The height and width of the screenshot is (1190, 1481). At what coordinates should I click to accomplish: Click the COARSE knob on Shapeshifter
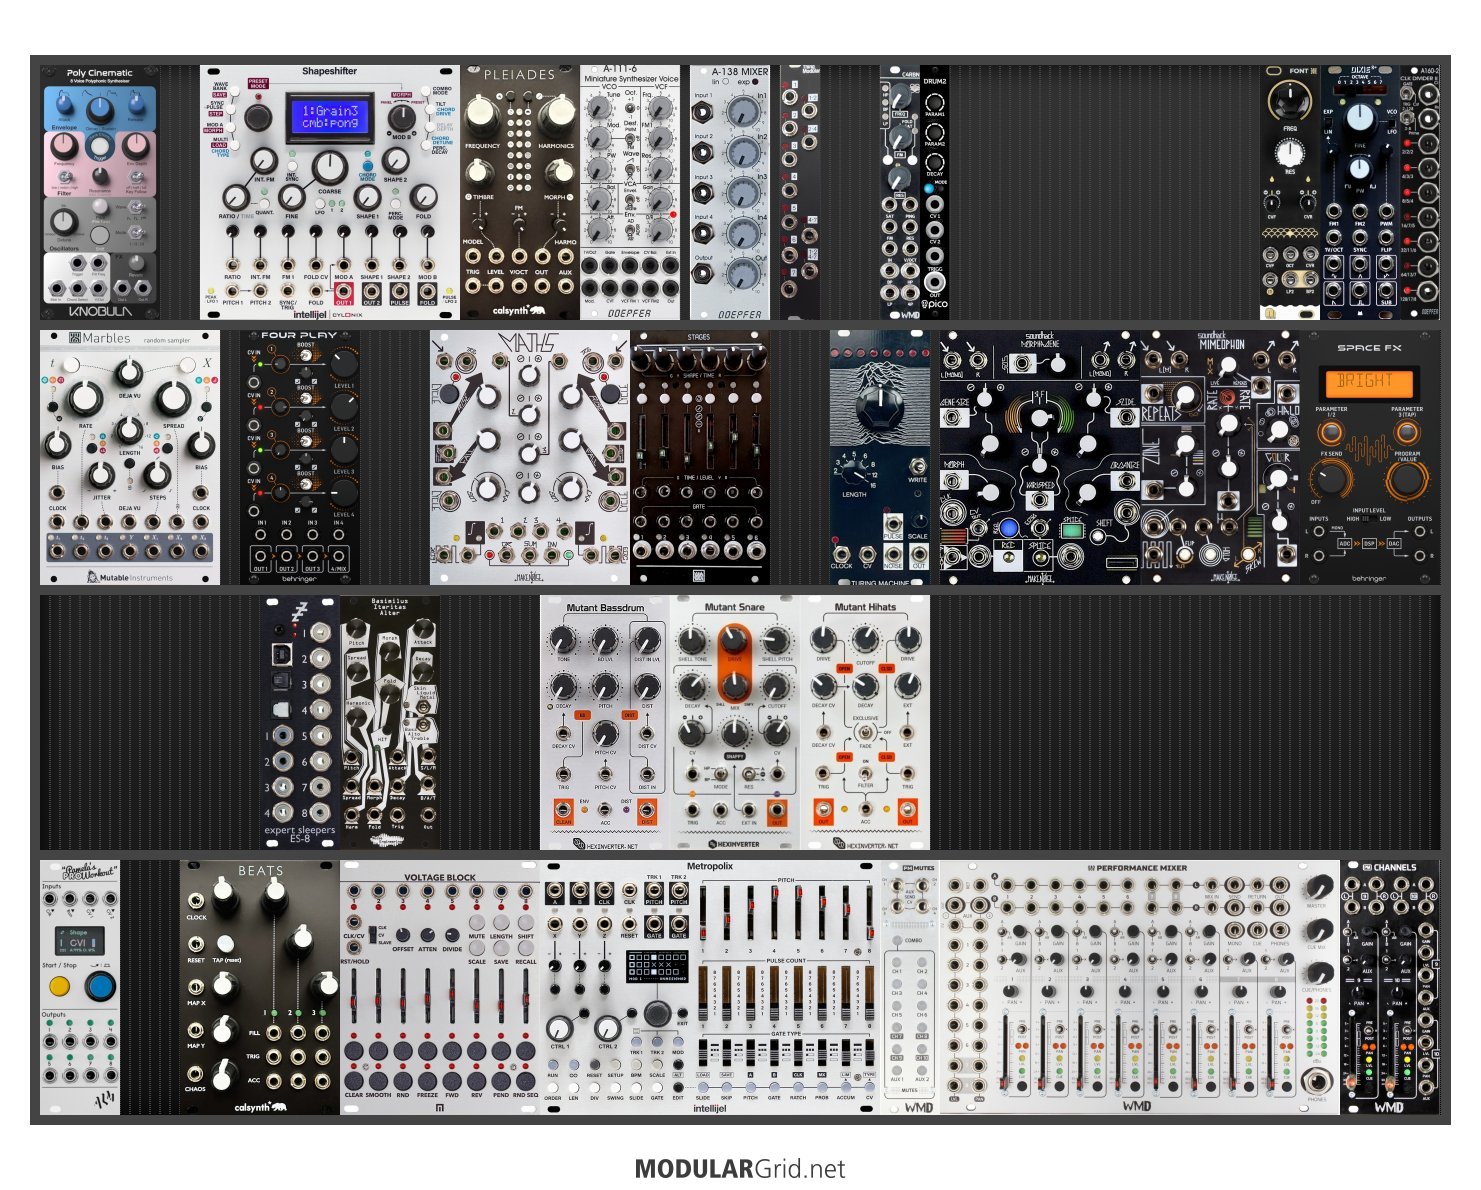(330, 167)
